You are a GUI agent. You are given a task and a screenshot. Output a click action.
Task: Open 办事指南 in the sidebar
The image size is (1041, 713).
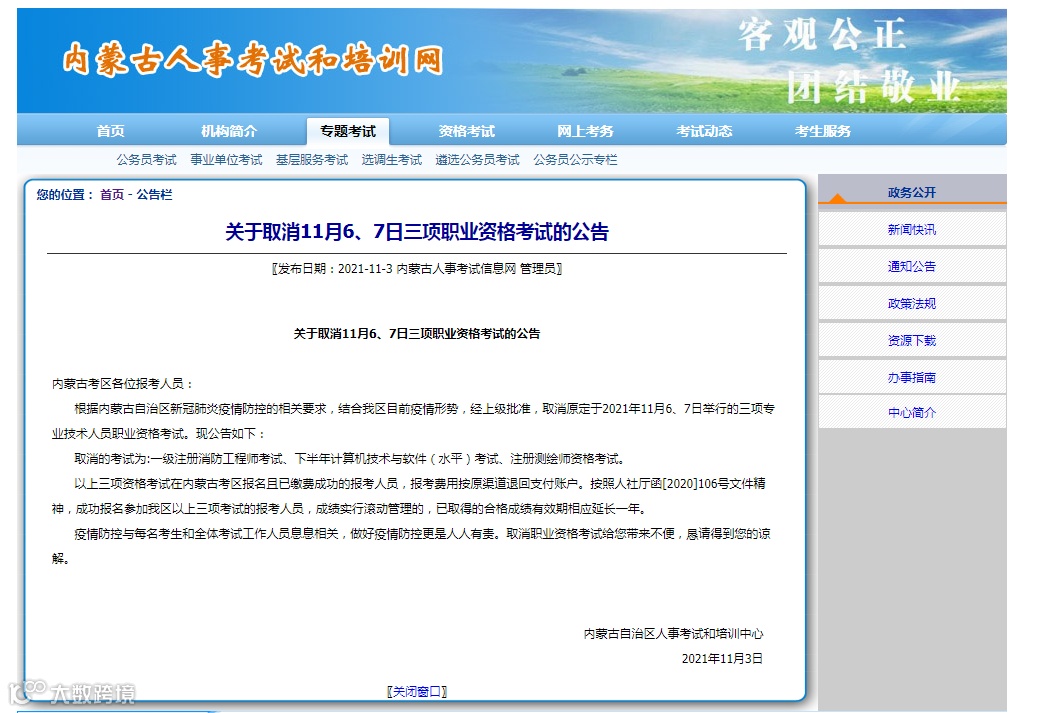tap(912, 378)
